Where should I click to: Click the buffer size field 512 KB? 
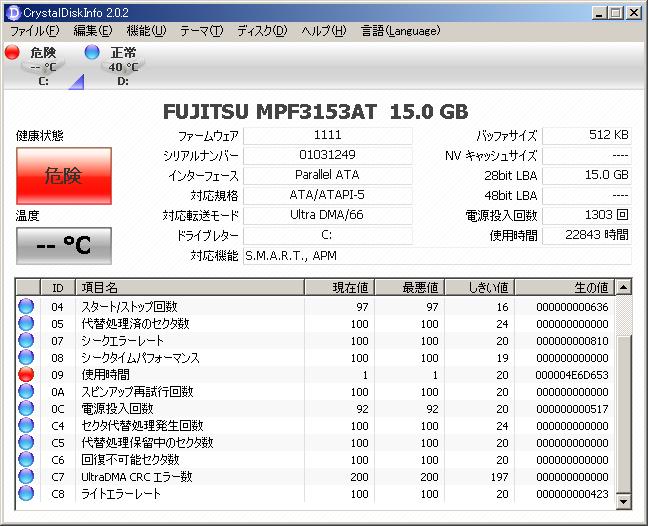click(587, 135)
